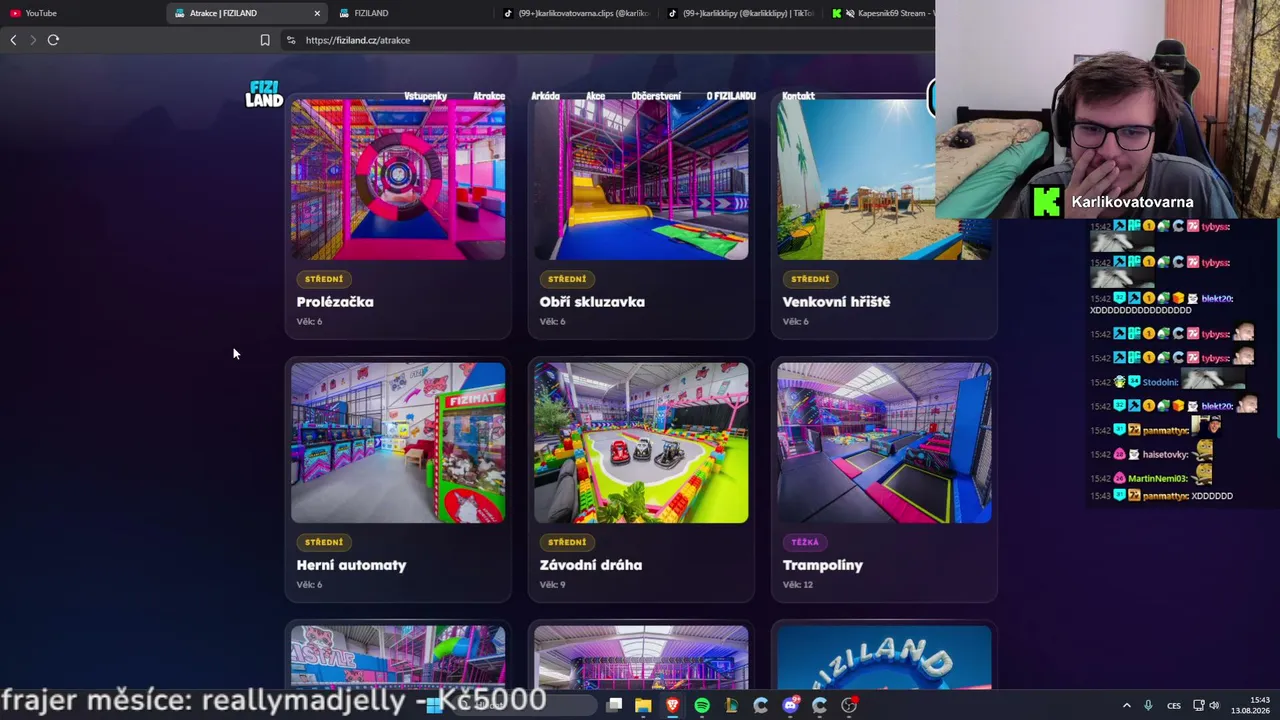The width and height of the screenshot is (1280, 720).
Task: Bookmark the current page
Action: (x=265, y=40)
